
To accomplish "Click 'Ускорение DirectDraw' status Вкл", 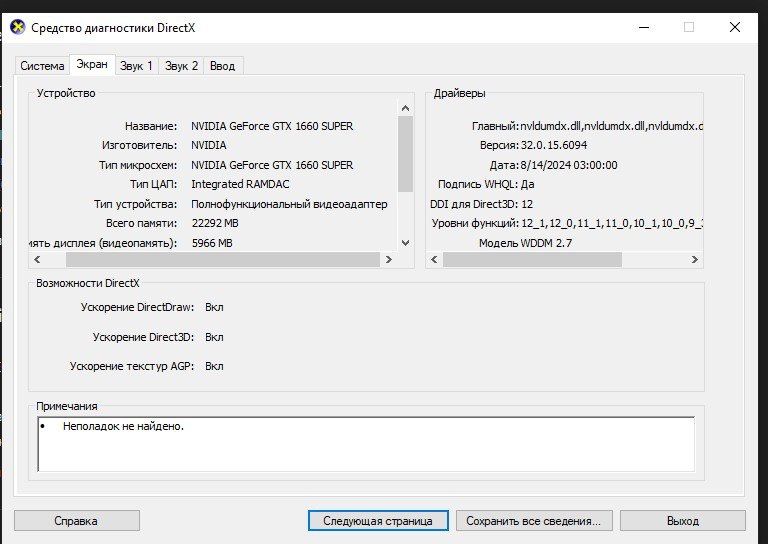I will click(214, 307).
